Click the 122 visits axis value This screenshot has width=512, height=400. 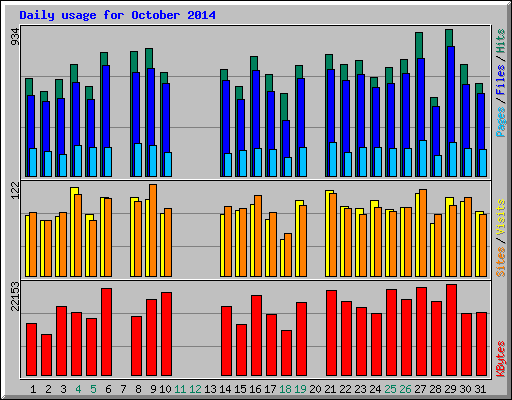pyautogui.click(x=15, y=191)
